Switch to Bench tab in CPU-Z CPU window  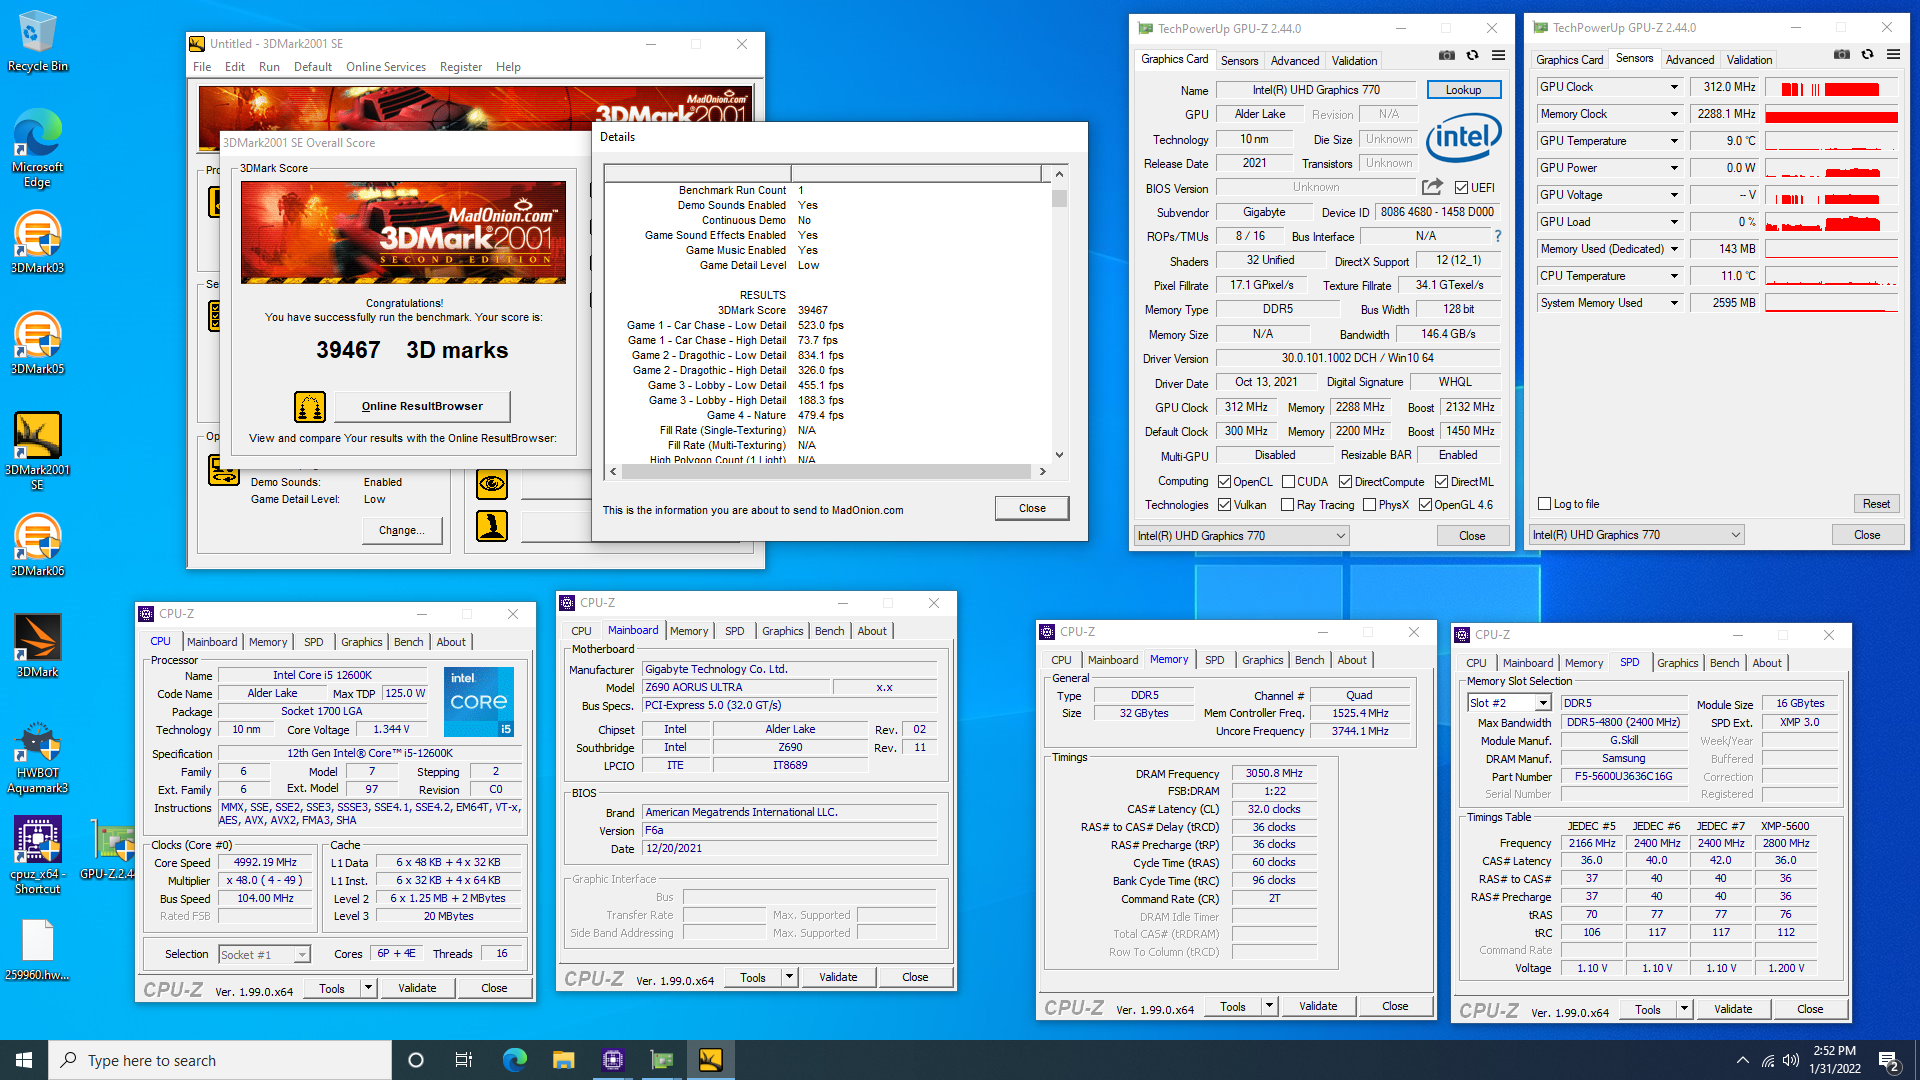(408, 642)
